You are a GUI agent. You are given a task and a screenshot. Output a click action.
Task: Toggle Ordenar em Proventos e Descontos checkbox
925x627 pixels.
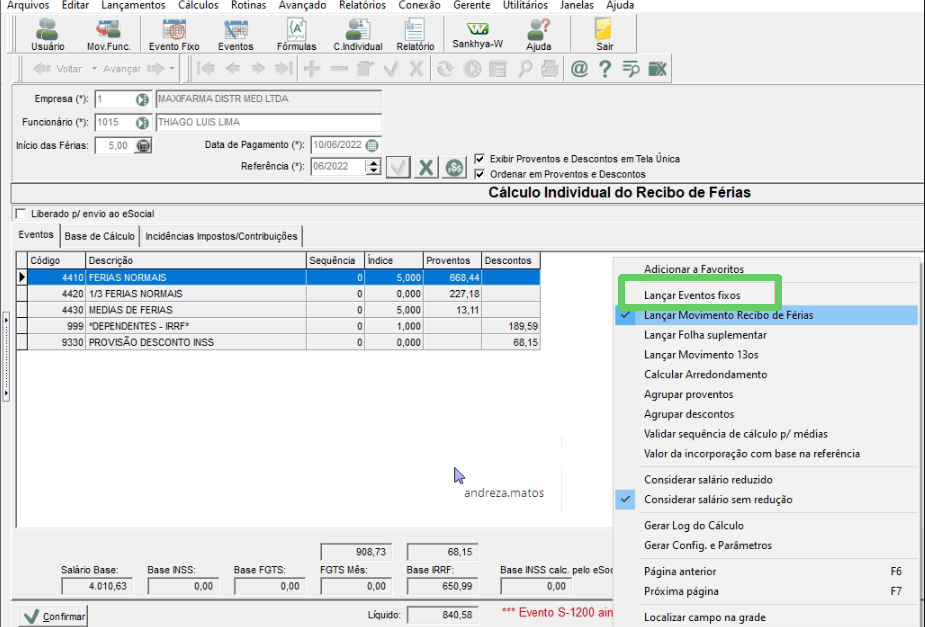[x=480, y=174]
